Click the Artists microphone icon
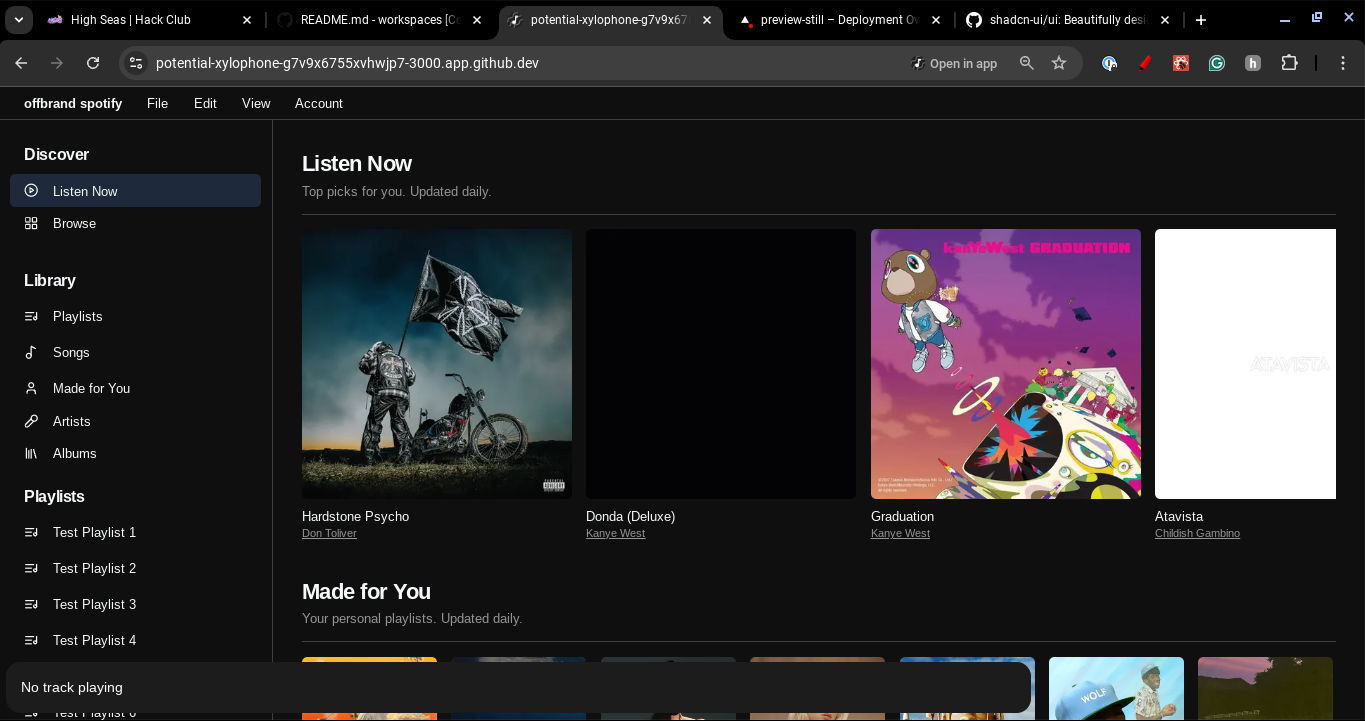Image resolution: width=1365 pixels, height=721 pixels. 31,421
